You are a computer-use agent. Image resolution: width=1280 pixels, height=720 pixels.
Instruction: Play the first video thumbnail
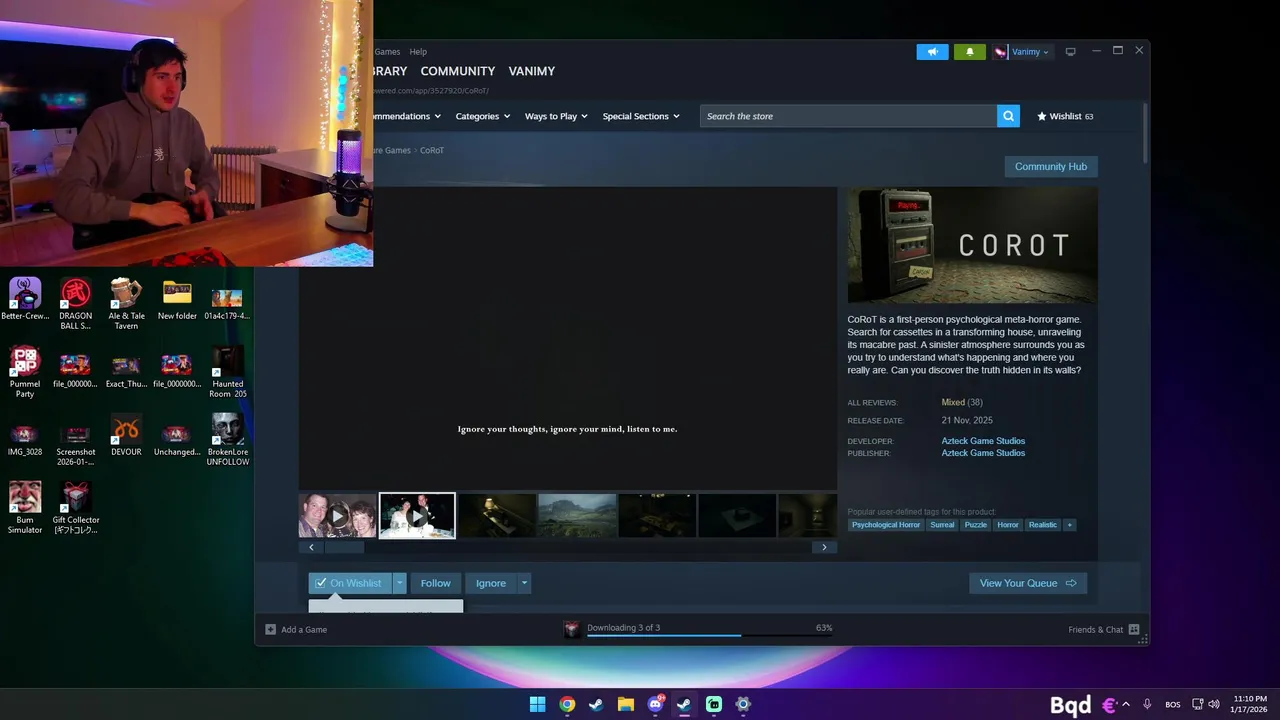click(x=338, y=516)
